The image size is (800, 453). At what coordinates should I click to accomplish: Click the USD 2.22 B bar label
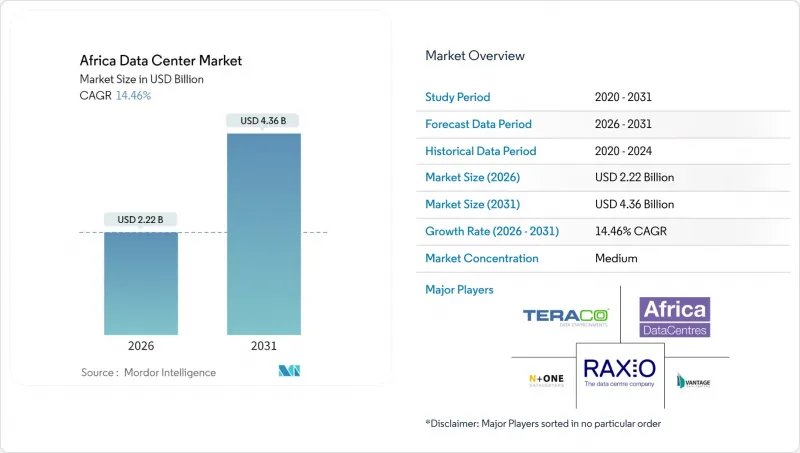click(141, 220)
